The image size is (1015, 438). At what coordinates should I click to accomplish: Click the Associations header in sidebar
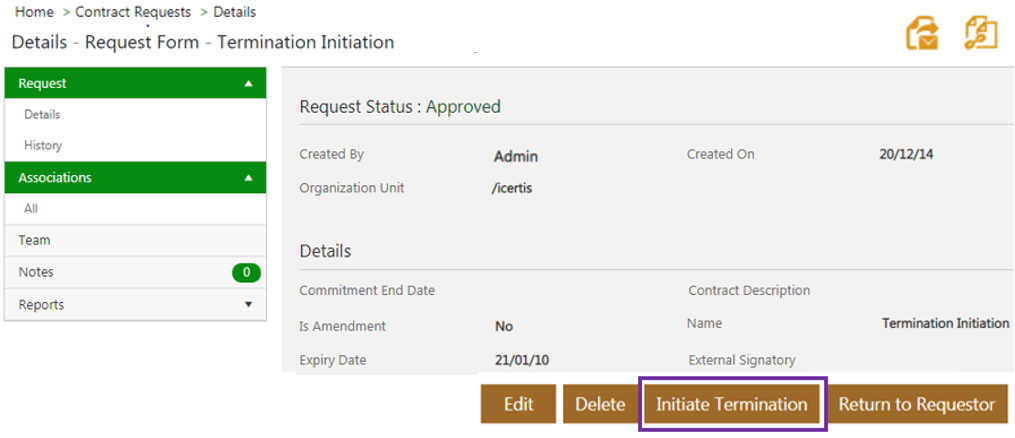[56, 178]
